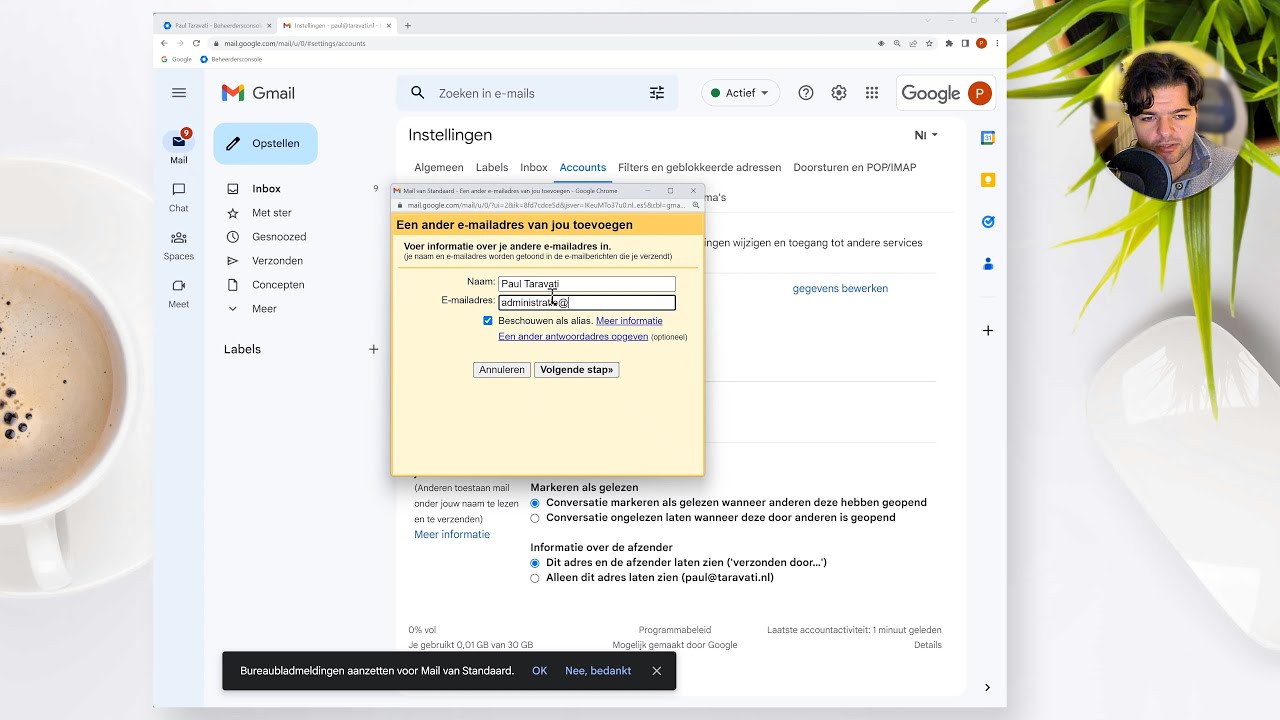Open Mail in the left rail
This screenshot has height=720, width=1280.
pyautogui.click(x=179, y=147)
